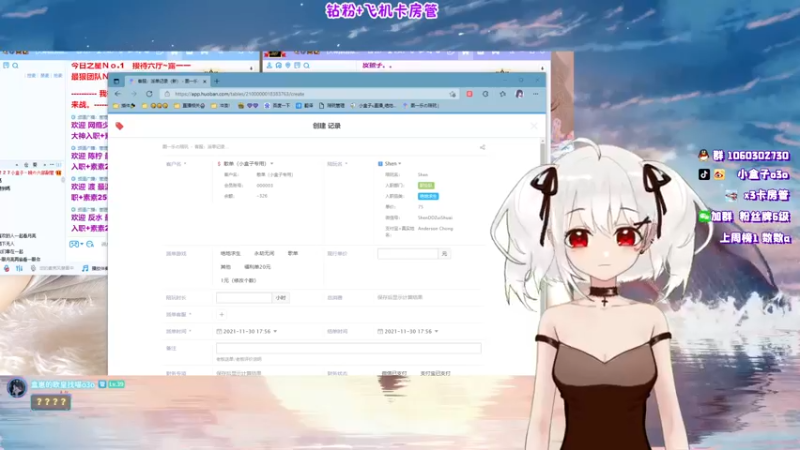Select the 微信已支付 status option
800x450 pixels.
(x=394, y=373)
